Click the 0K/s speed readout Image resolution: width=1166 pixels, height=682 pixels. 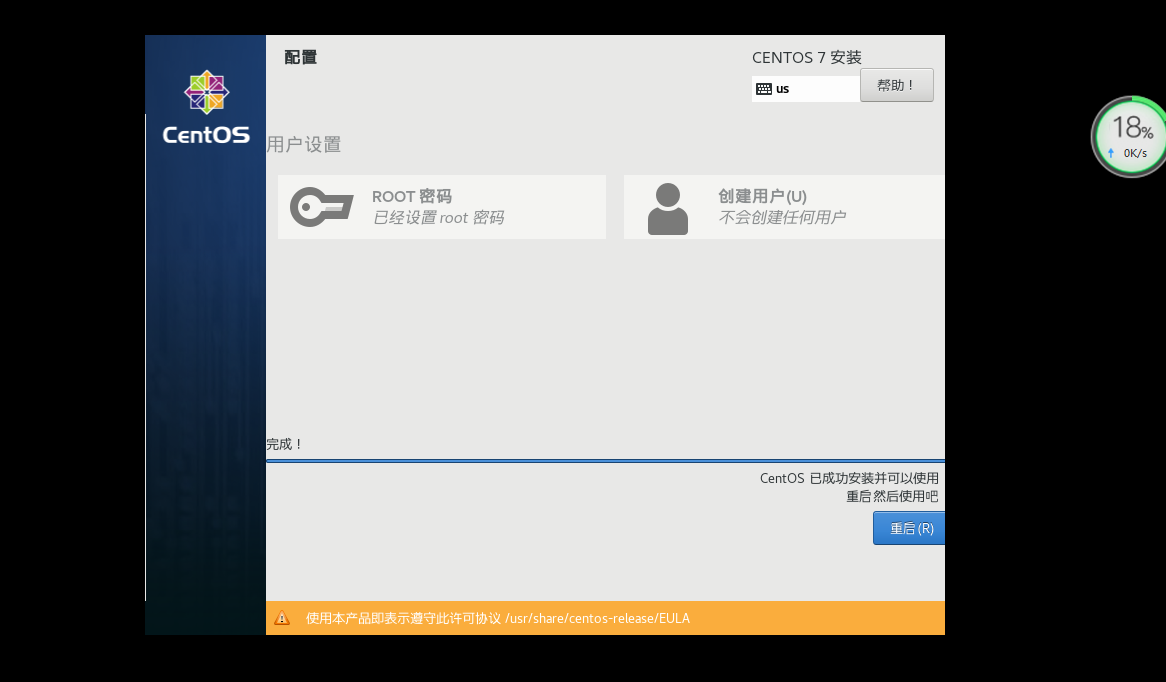1135,153
